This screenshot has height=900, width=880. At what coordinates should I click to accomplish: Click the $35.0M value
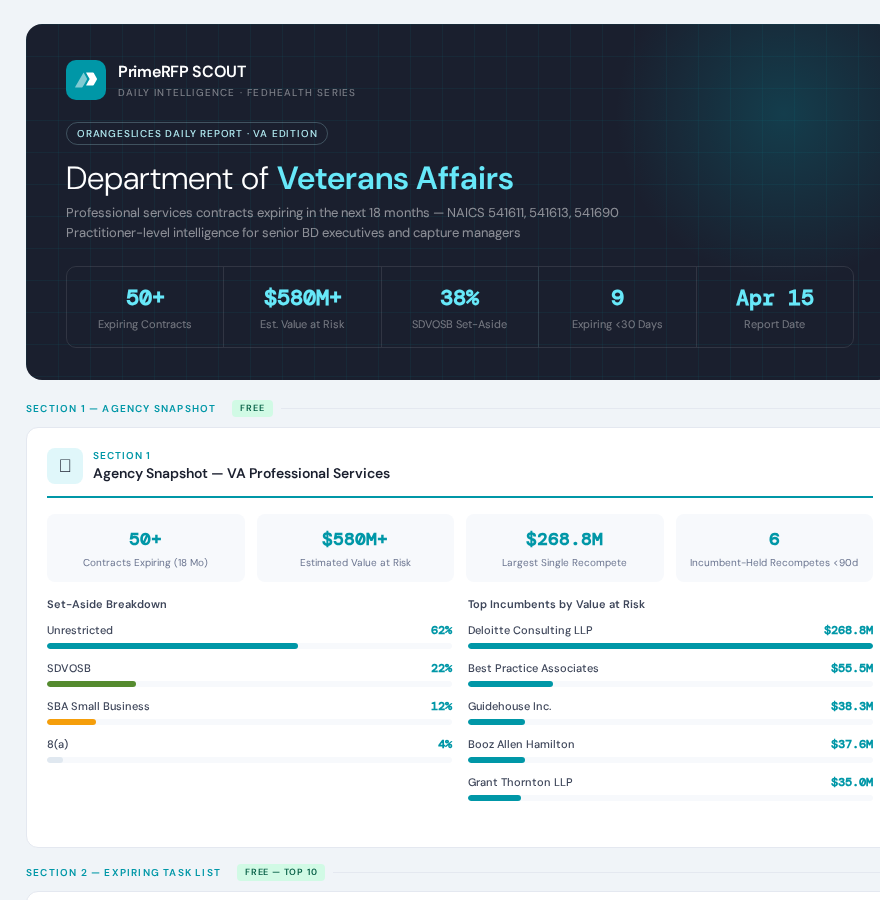pos(851,782)
